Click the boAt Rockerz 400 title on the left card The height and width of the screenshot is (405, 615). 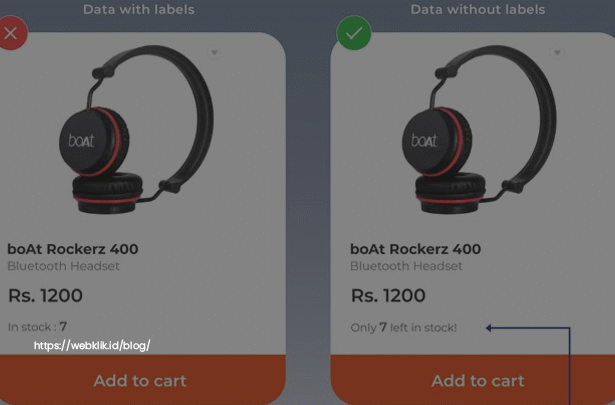[73, 249]
